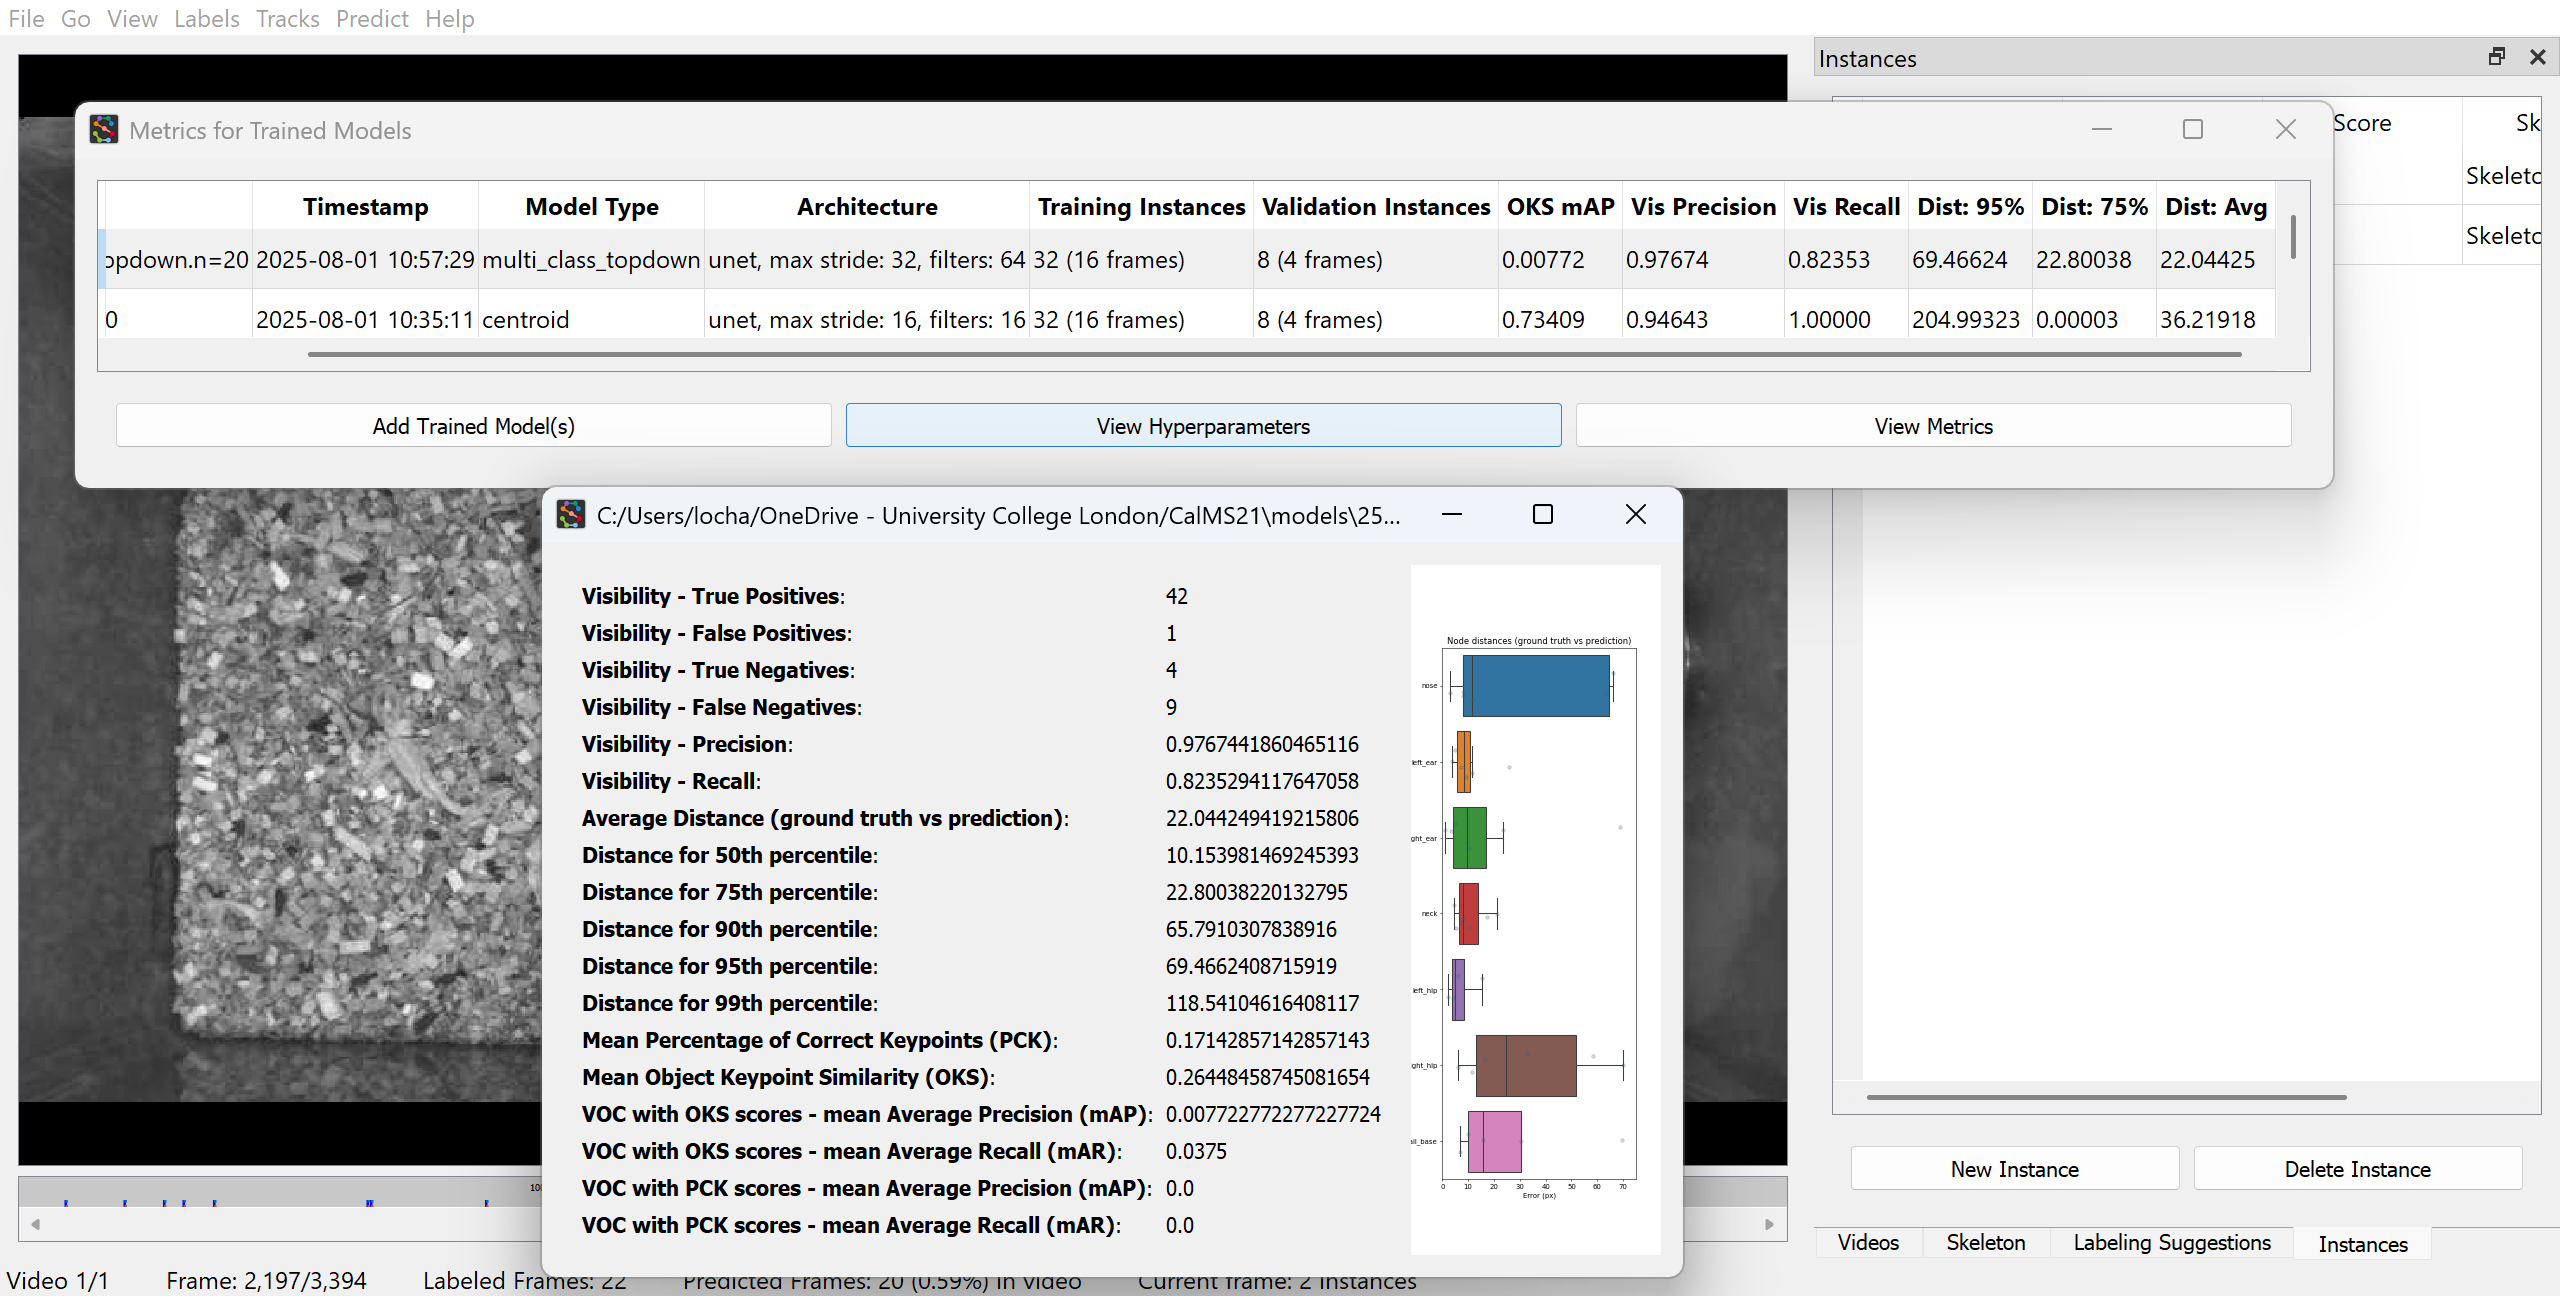Open the Tracks menu
Image resolution: width=2560 pixels, height=1296 pixels.
[x=287, y=18]
